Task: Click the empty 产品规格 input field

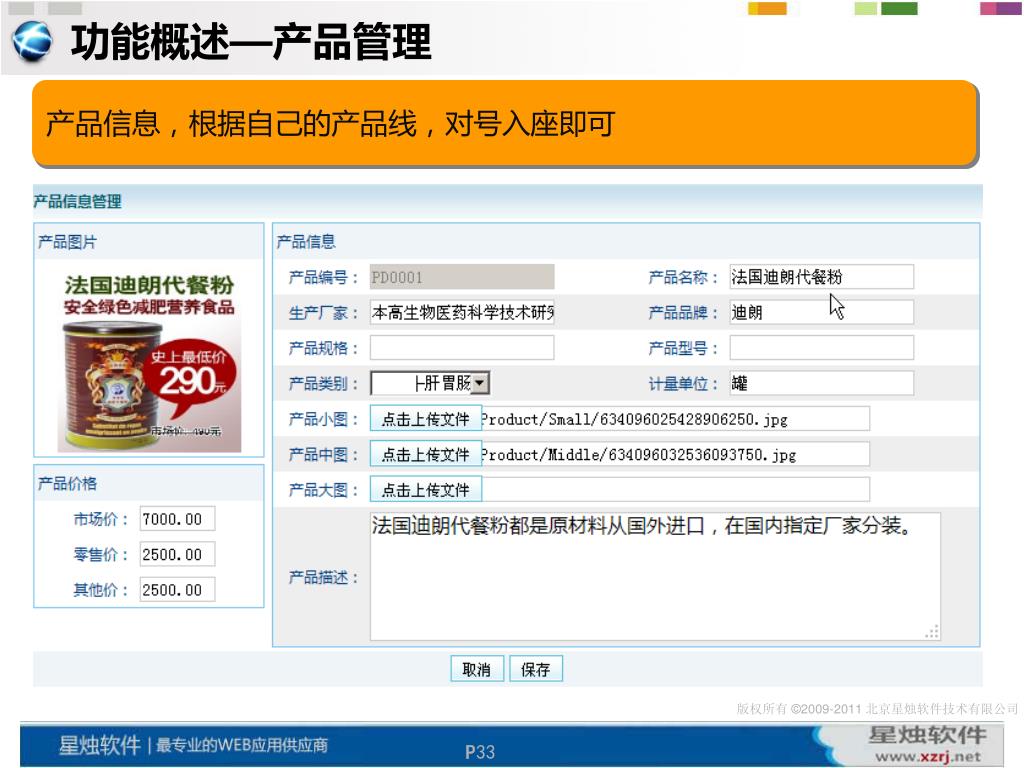Action: (x=462, y=347)
